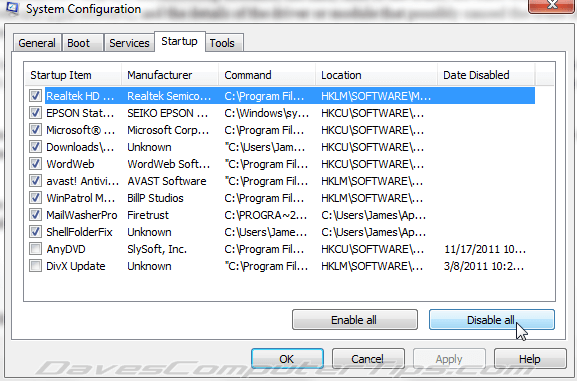Uncheck the Downloads\... startup item checkbox
The height and width of the screenshot is (381, 577).
[x=35, y=147]
